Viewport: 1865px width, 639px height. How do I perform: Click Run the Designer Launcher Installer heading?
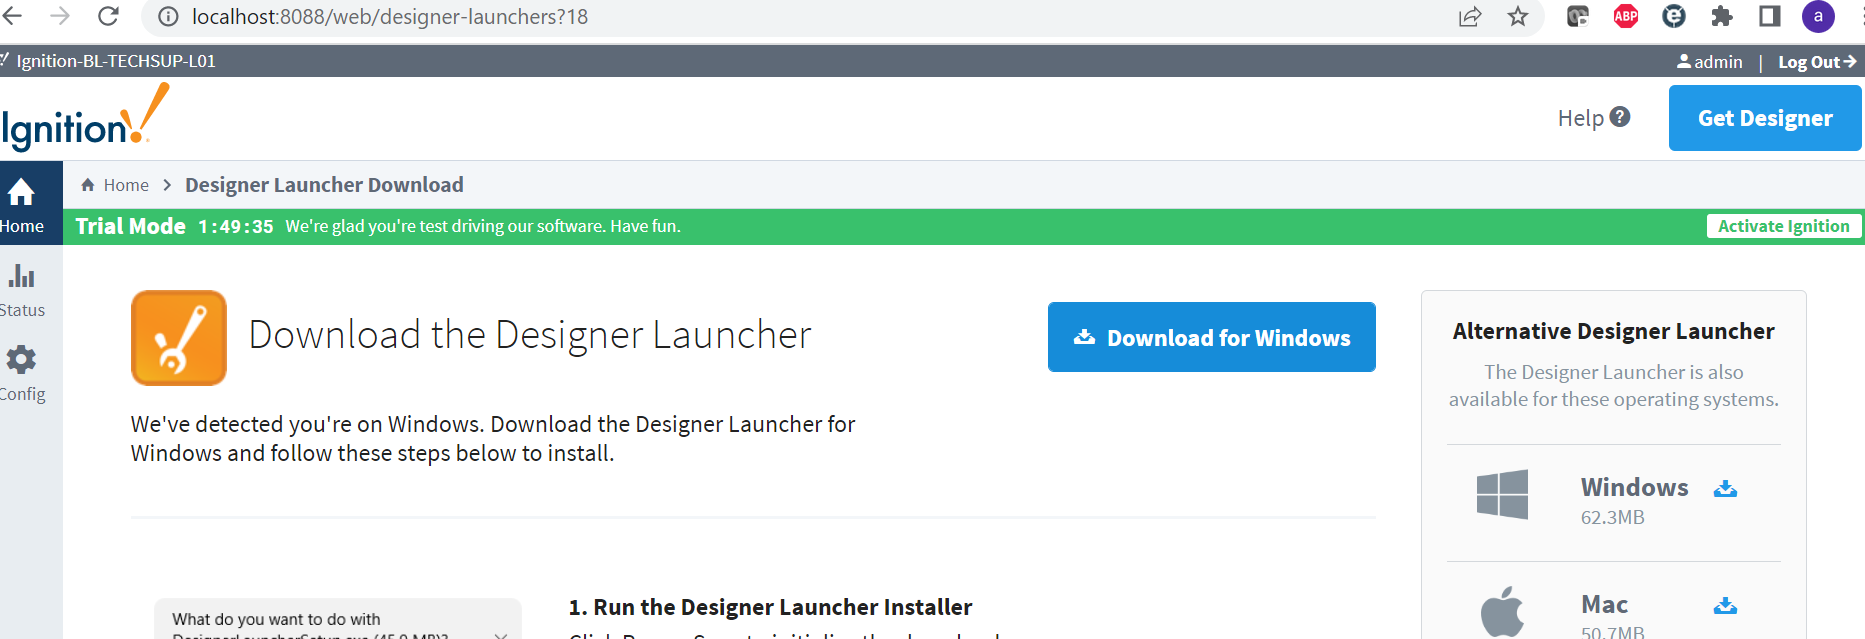click(770, 607)
